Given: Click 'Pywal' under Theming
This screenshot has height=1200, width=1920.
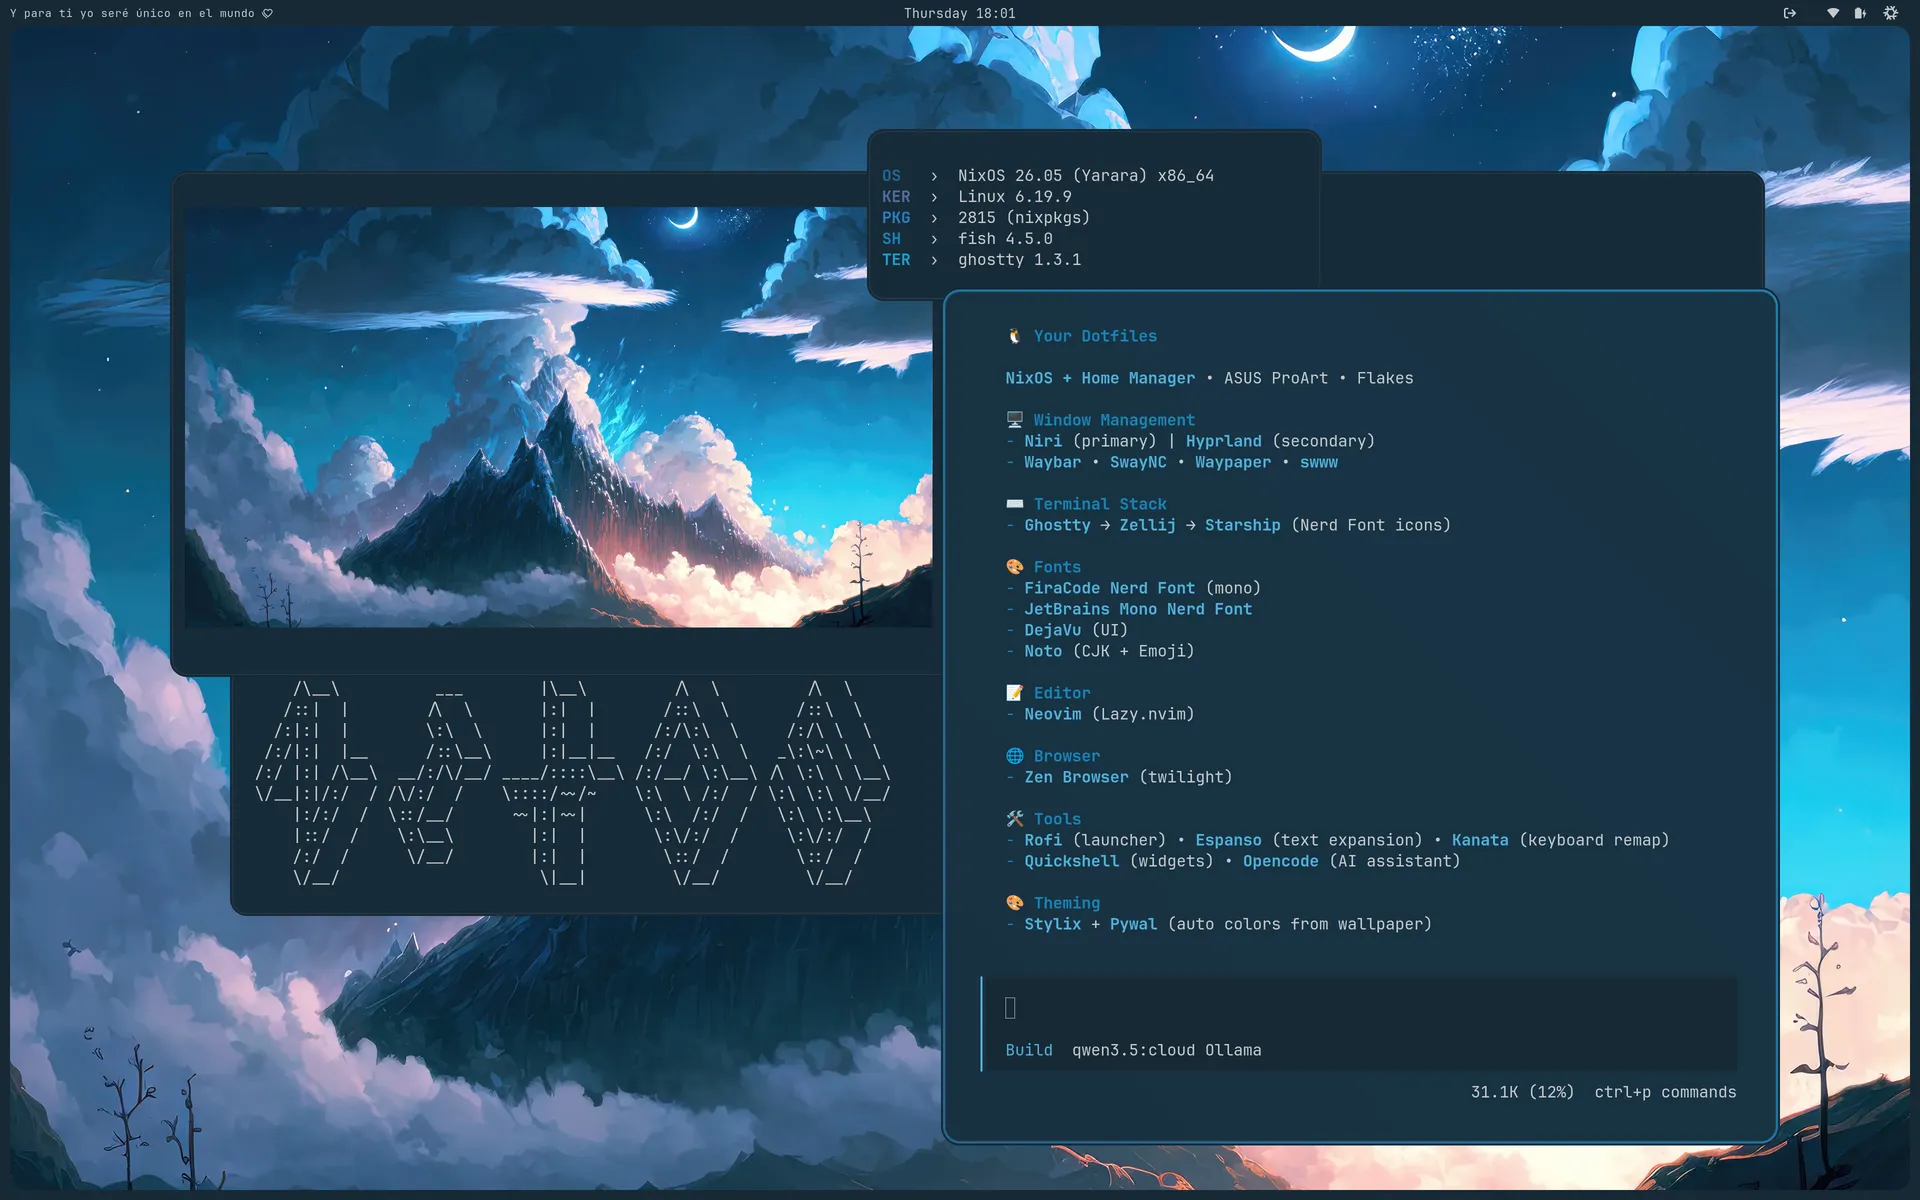Looking at the screenshot, I should point(1133,924).
